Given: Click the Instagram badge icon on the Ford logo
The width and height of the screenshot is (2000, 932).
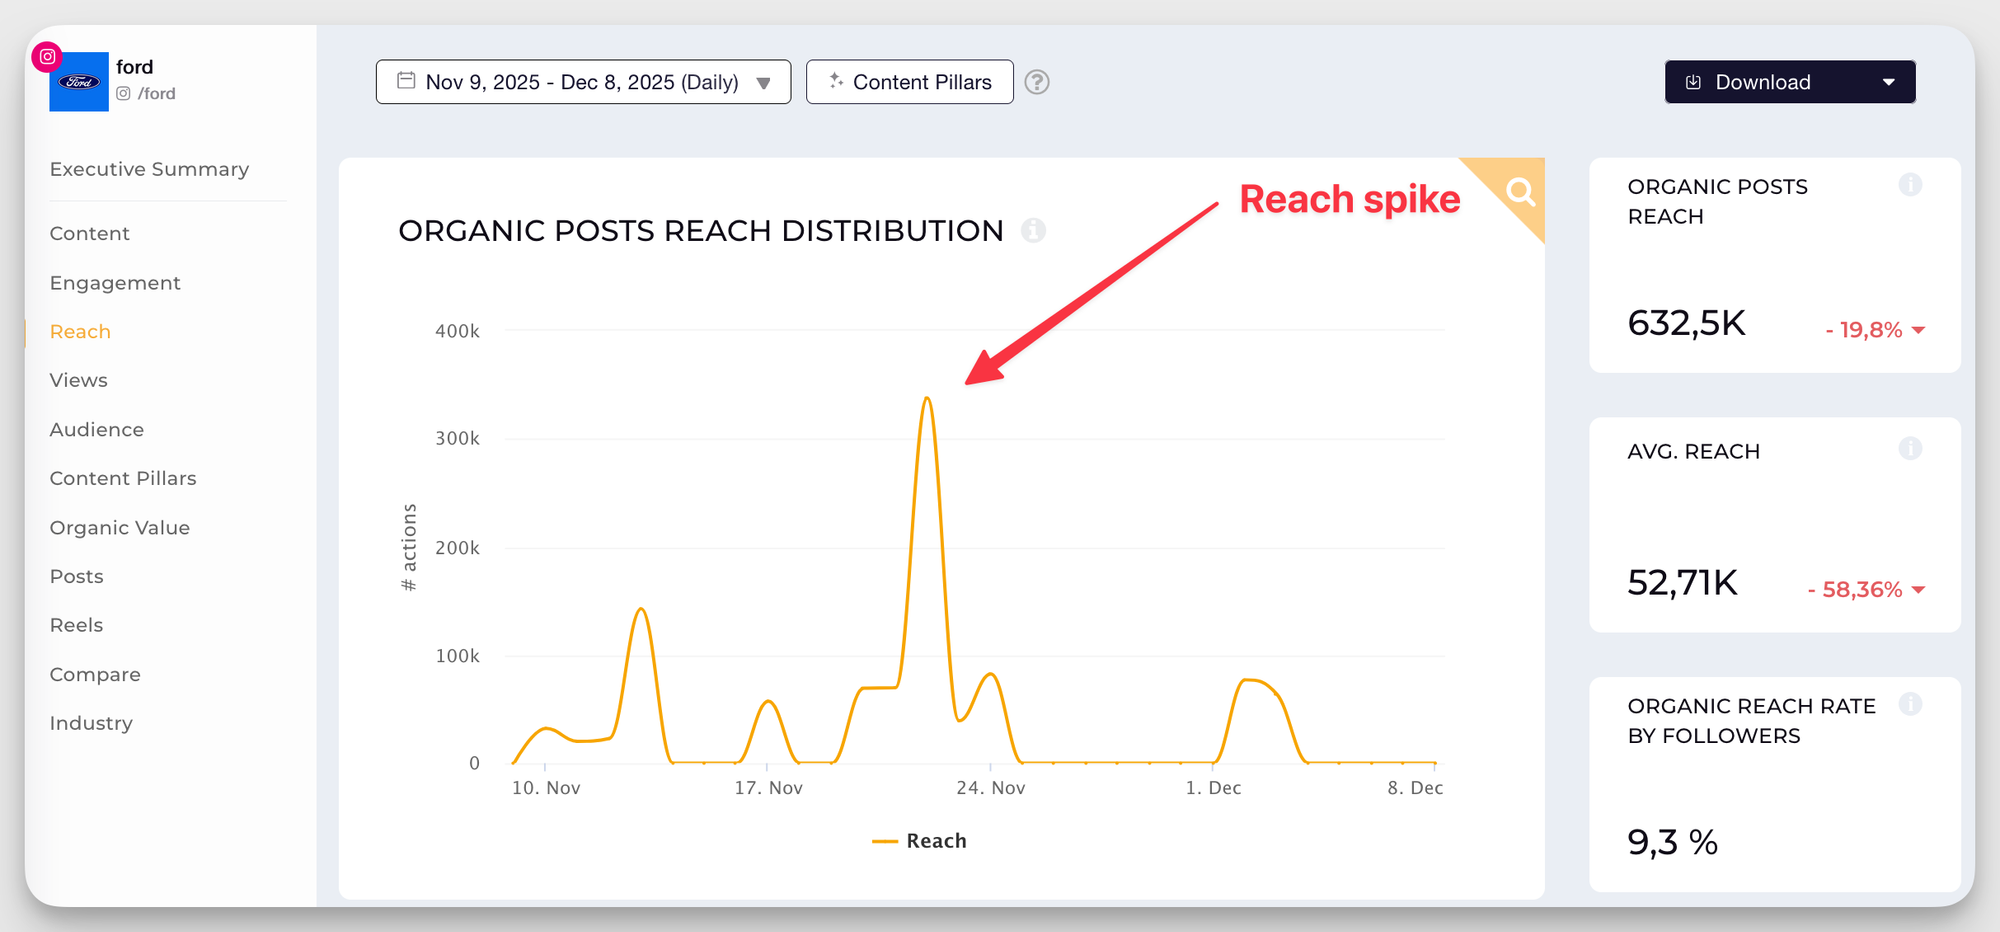Looking at the screenshot, I should [x=47, y=57].
